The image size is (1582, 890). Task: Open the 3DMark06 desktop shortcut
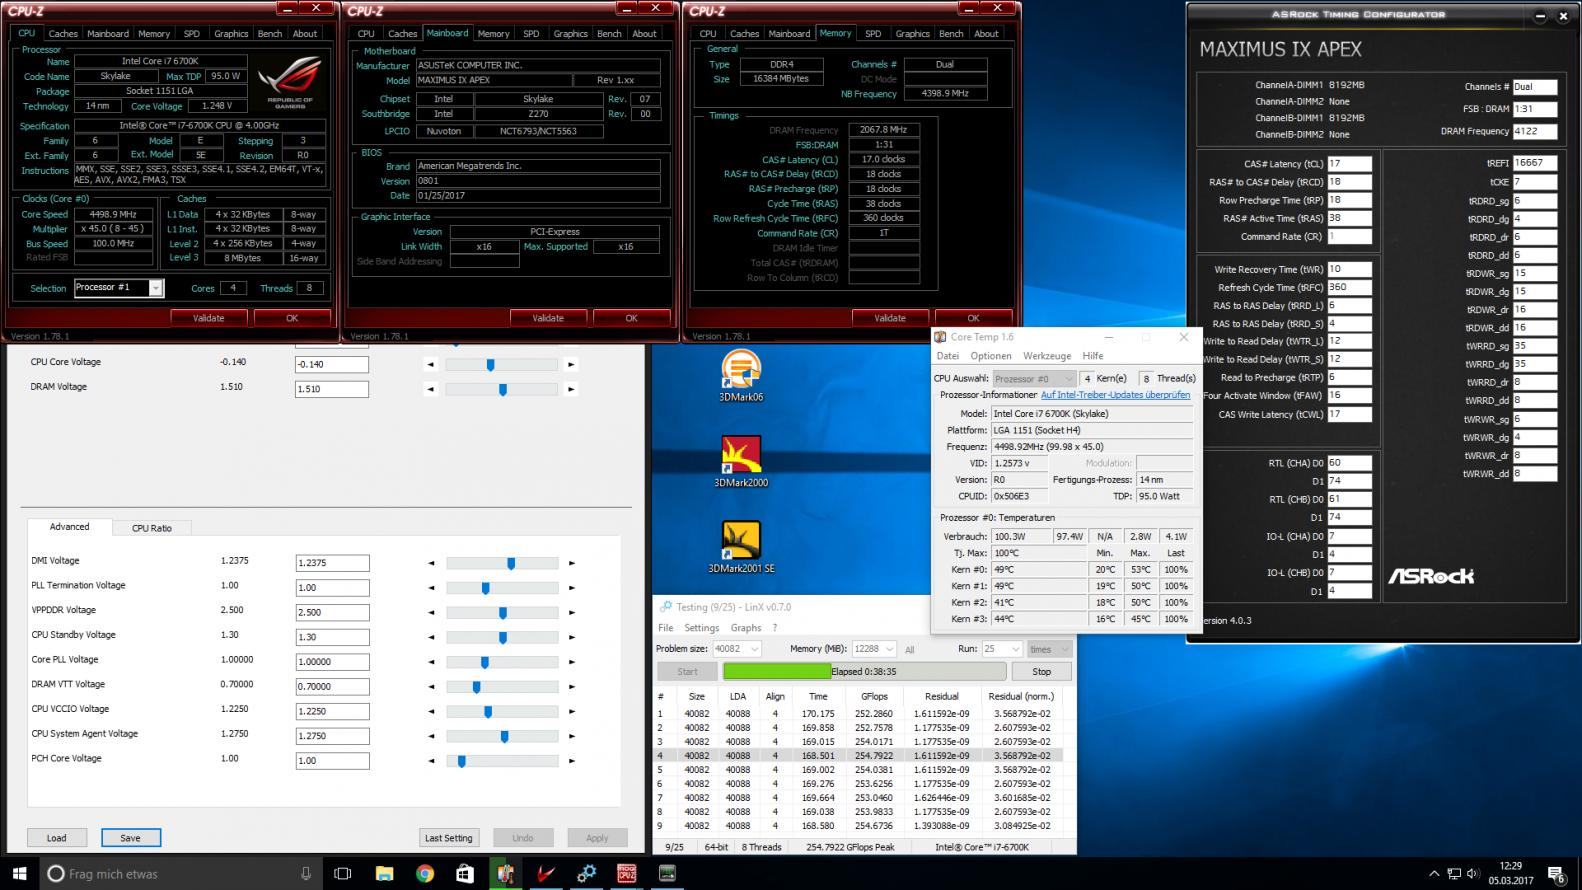[x=741, y=375]
